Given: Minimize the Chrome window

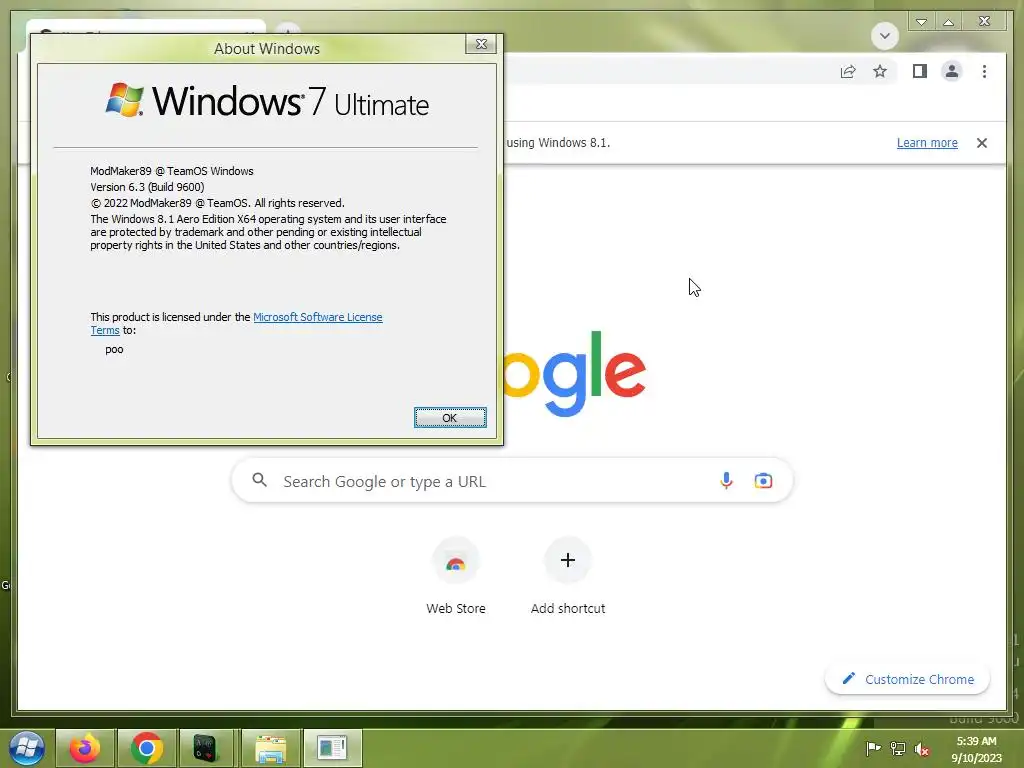Looking at the screenshot, I should click(921, 22).
